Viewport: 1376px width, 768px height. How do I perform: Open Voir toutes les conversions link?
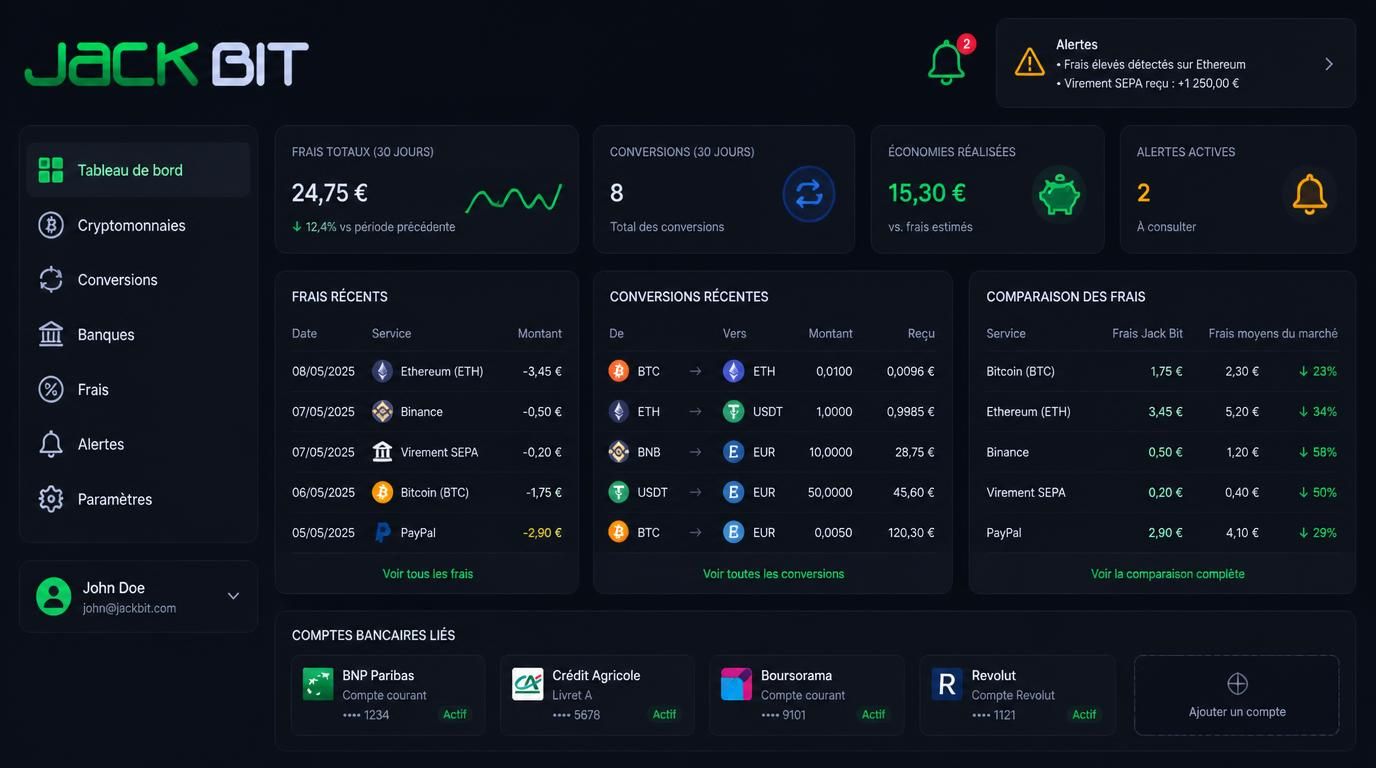[x=773, y=574]
